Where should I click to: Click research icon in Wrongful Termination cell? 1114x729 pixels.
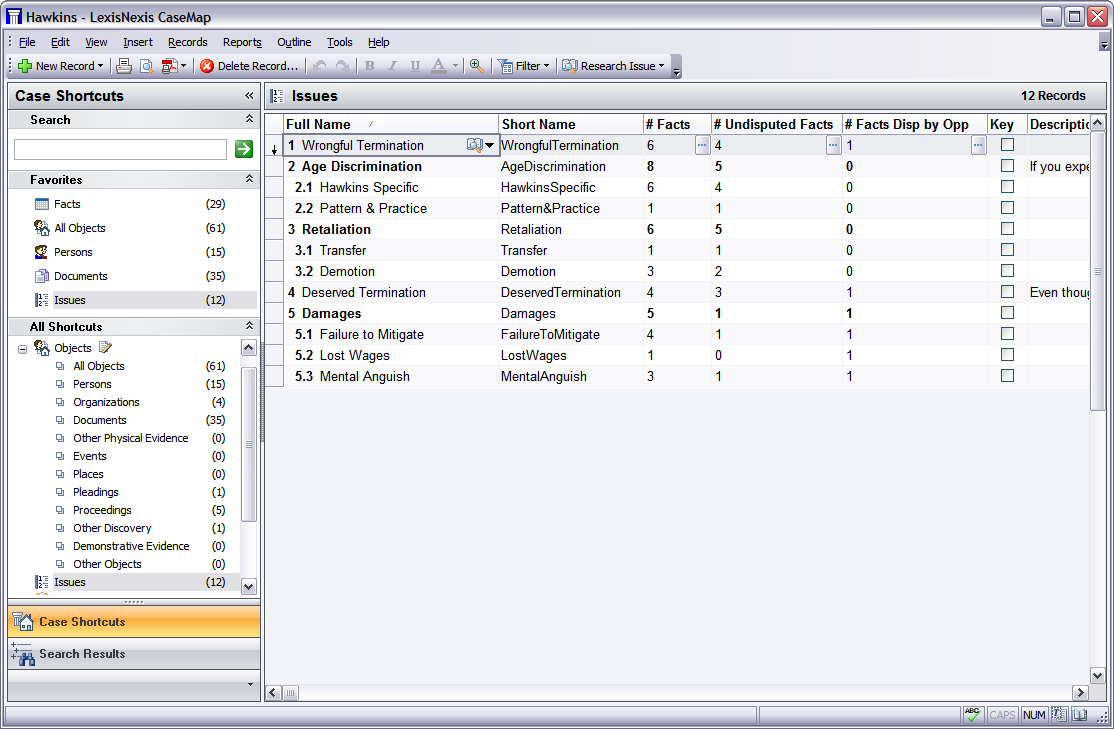pyautogui.click(x=474, y=145)
